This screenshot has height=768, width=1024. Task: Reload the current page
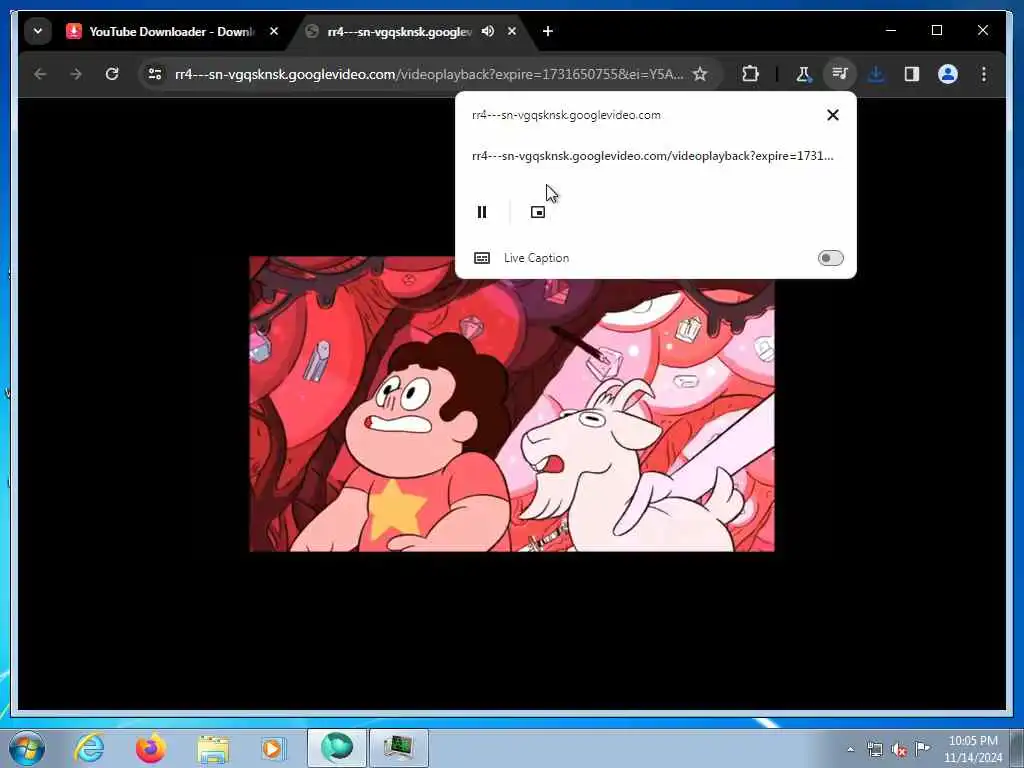[x=112, y=74]
